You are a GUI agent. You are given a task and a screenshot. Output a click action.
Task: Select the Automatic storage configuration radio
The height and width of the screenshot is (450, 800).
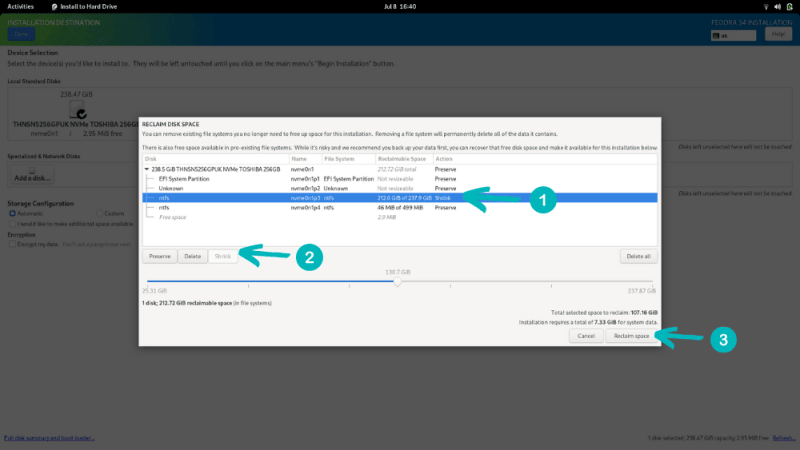[x=12, y=213]
